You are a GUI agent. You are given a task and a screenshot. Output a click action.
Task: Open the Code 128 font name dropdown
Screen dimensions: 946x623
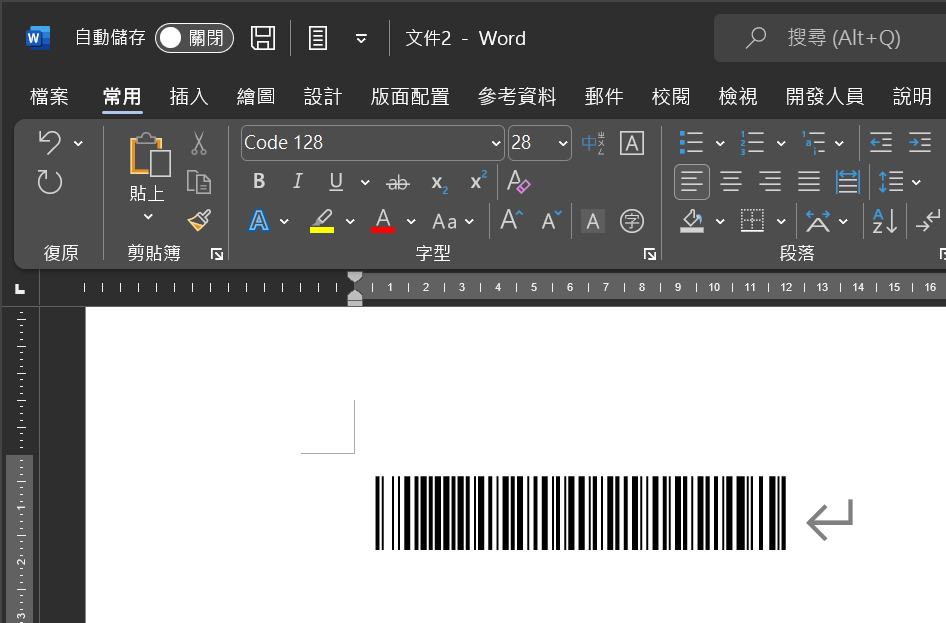point(496,144)
